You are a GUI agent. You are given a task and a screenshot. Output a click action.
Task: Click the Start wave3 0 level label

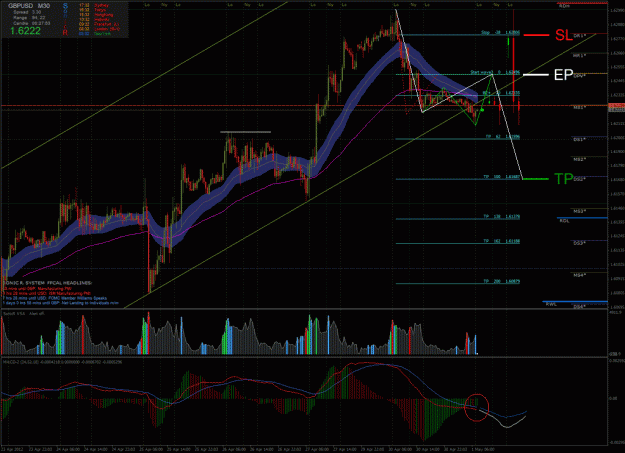[495, 73]
